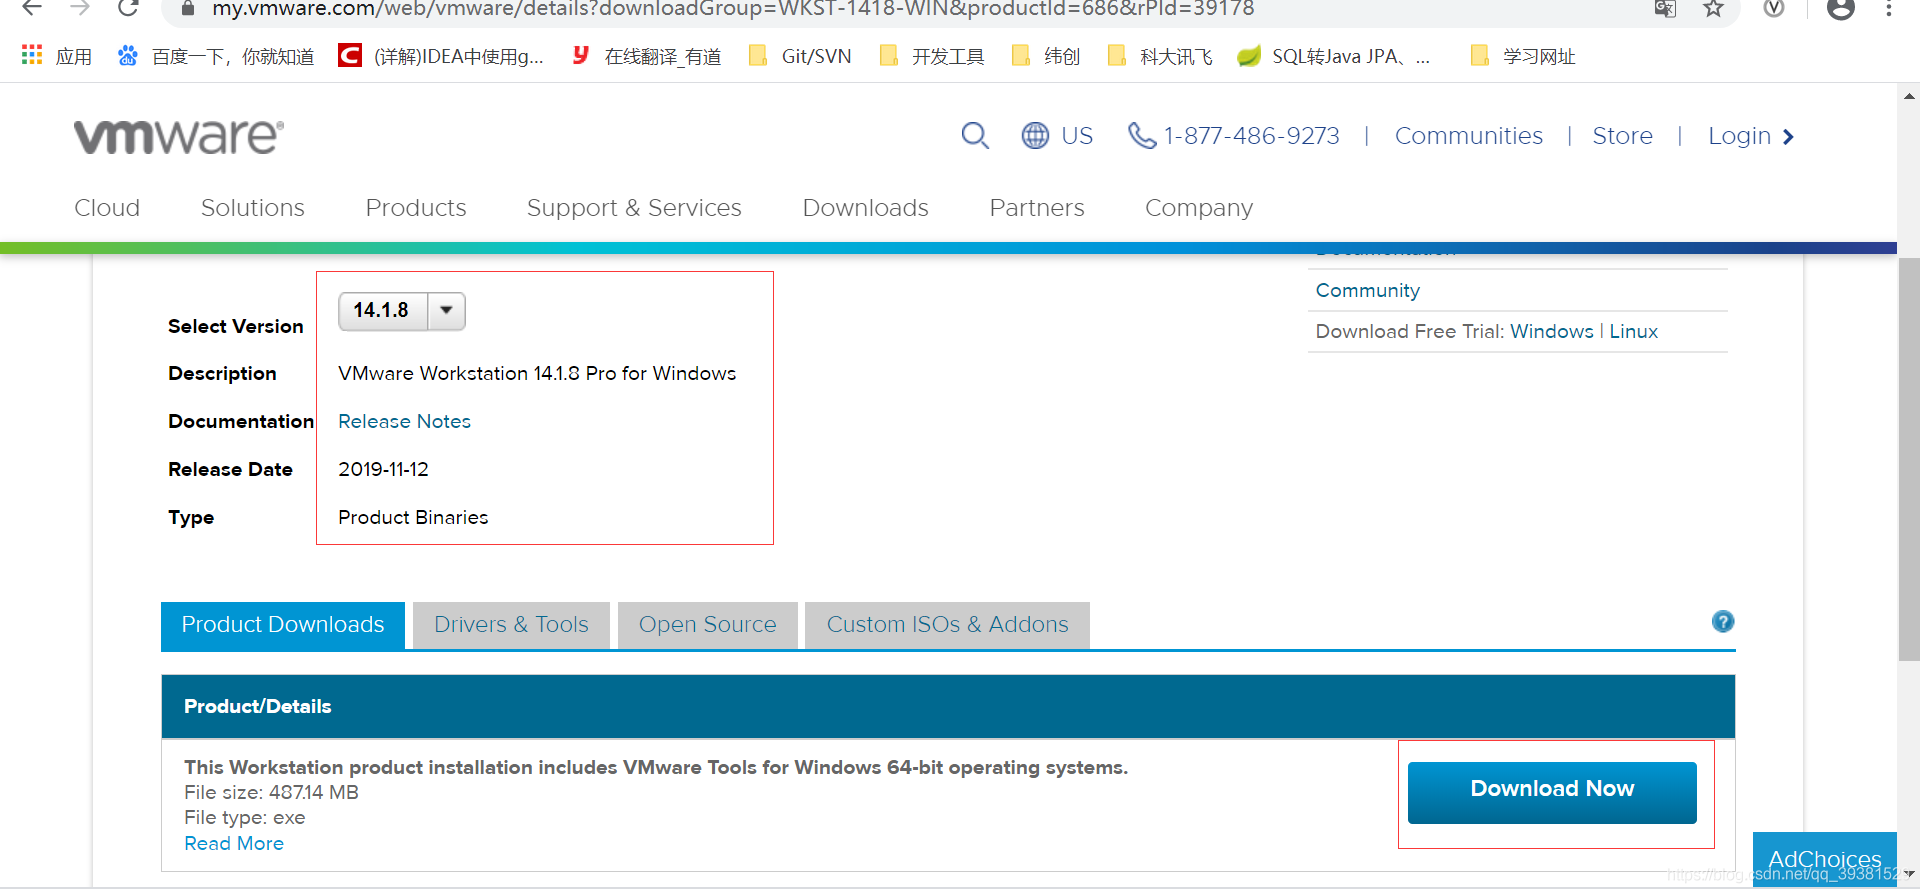This screenshot has height=893, width=1920.
Task: Click the Read More link
Action: 234,844
